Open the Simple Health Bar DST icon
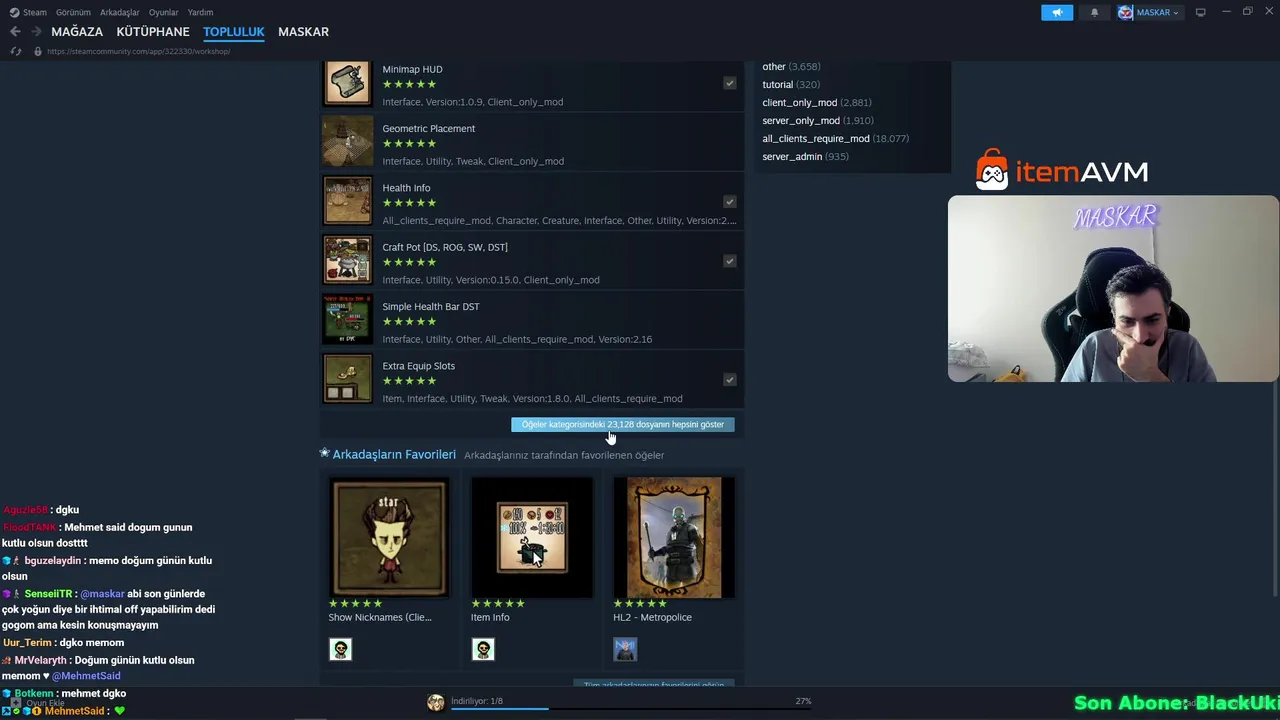The width and height of the screenshot is (1280, 720). [x=347, y=319]
